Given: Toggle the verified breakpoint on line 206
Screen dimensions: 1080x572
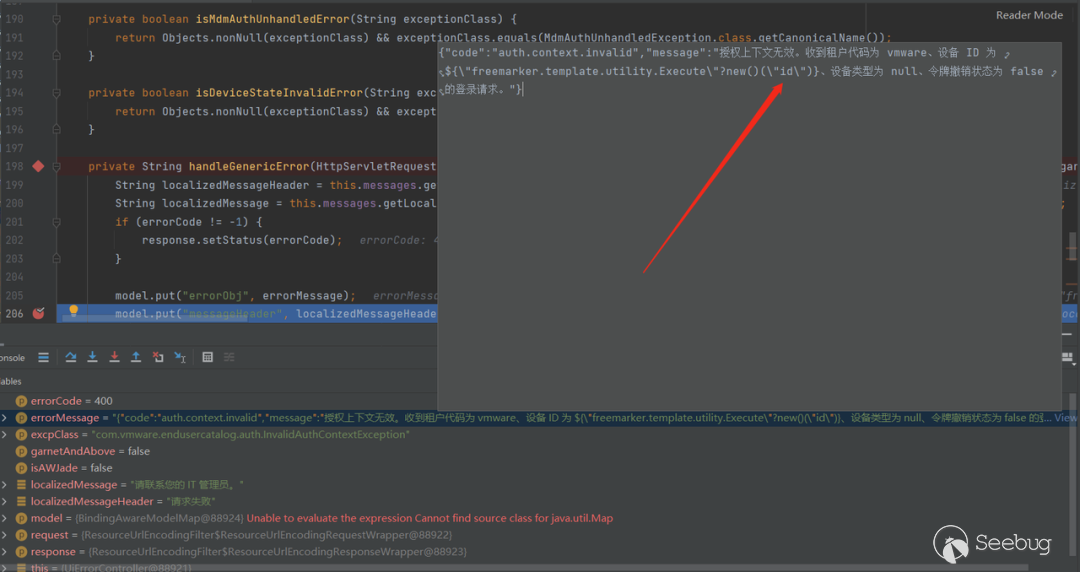Looking at the screenshot, I should click(39, 314).
